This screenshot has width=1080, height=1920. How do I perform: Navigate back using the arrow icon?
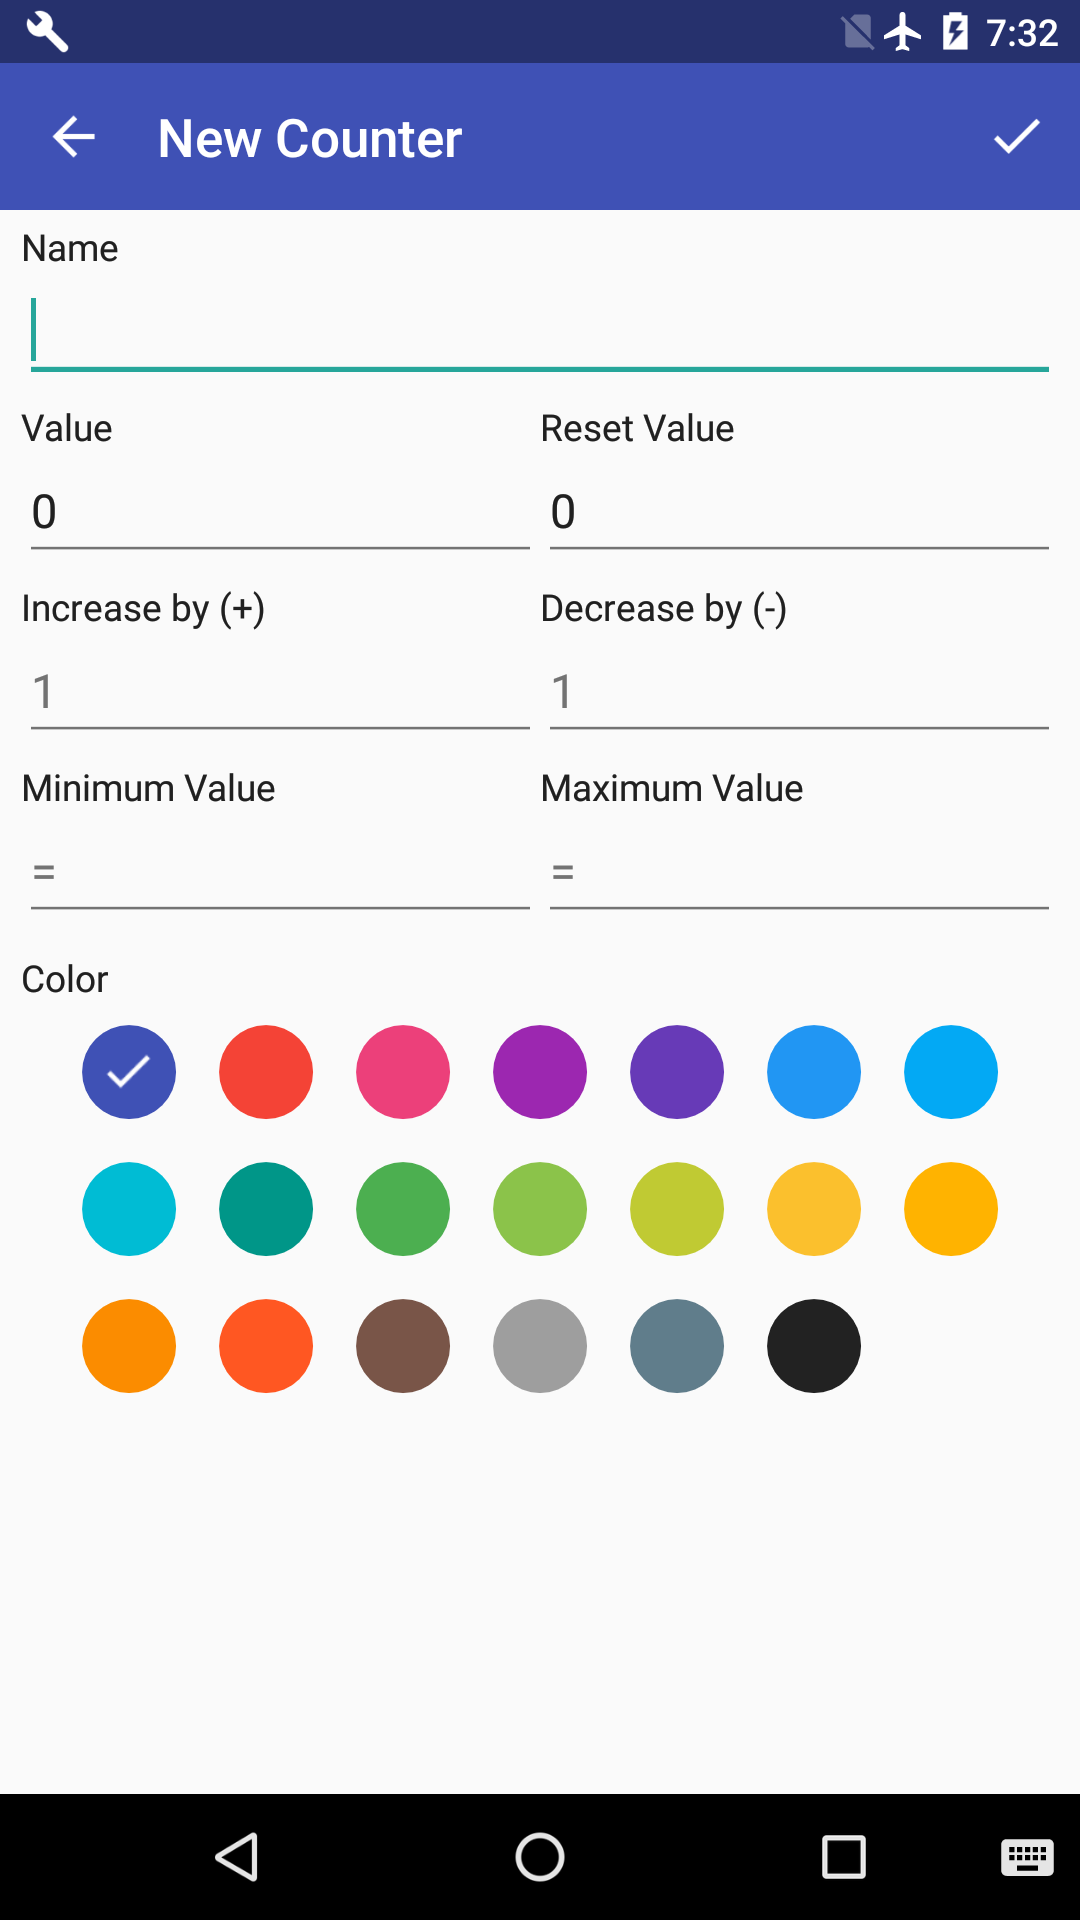[72, 137]
